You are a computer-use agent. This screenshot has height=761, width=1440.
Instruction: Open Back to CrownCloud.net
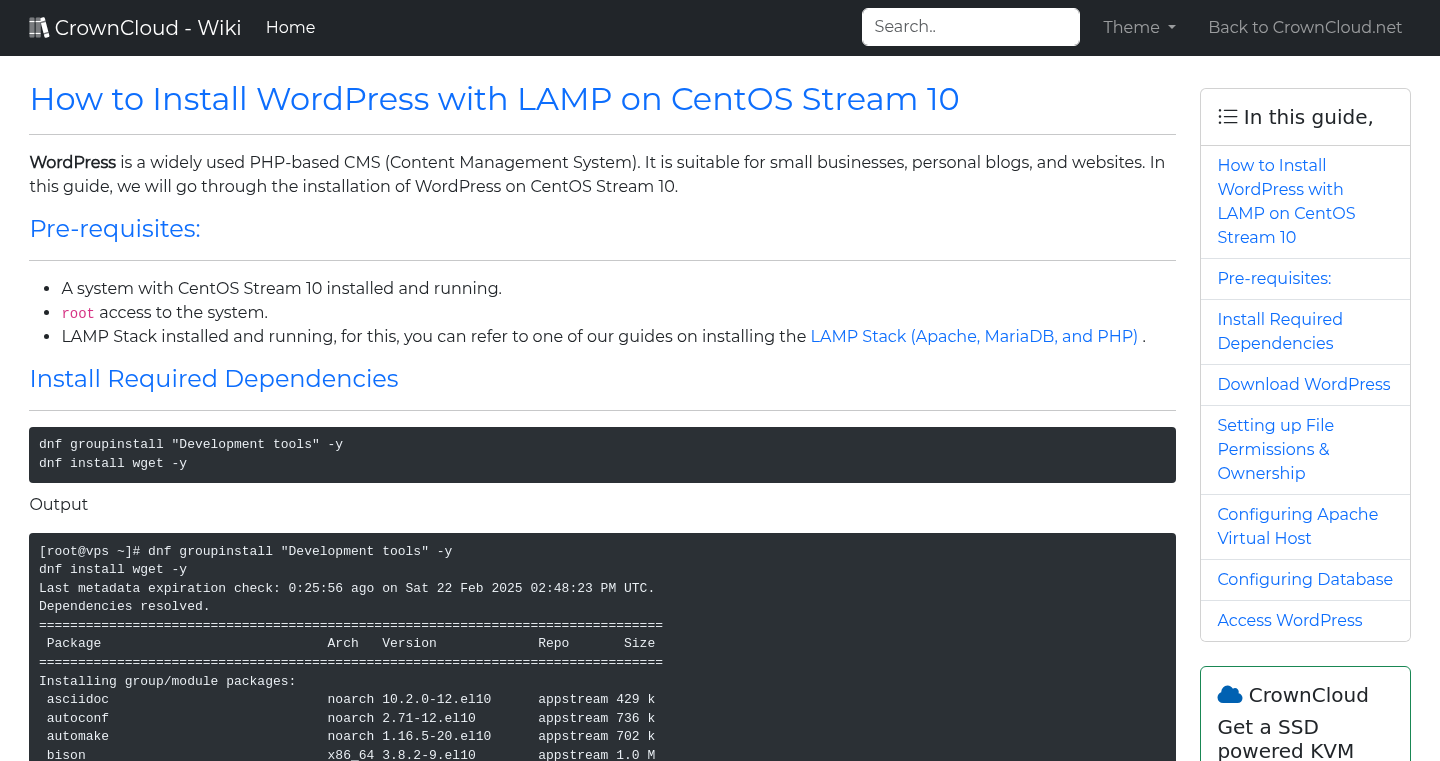(x=1305, y=27)
